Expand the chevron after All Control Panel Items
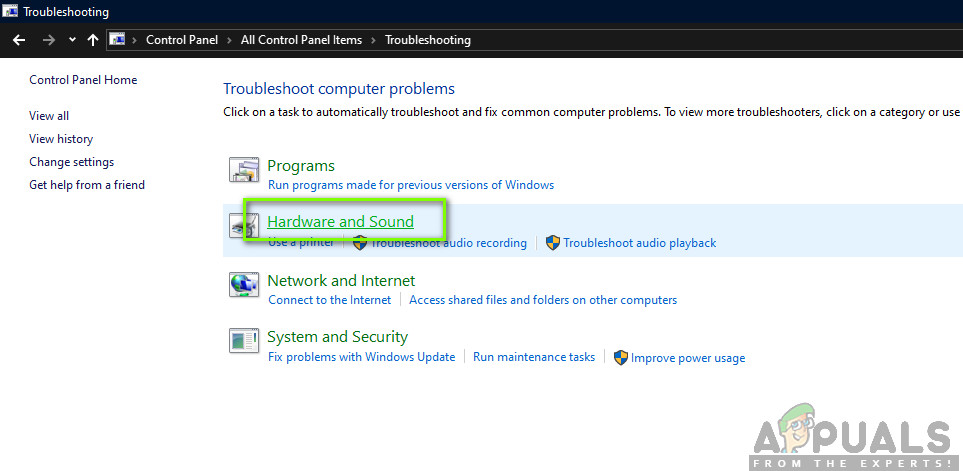Screen dimensions: 963x471 pyautogui.click(x=374, y=40)
